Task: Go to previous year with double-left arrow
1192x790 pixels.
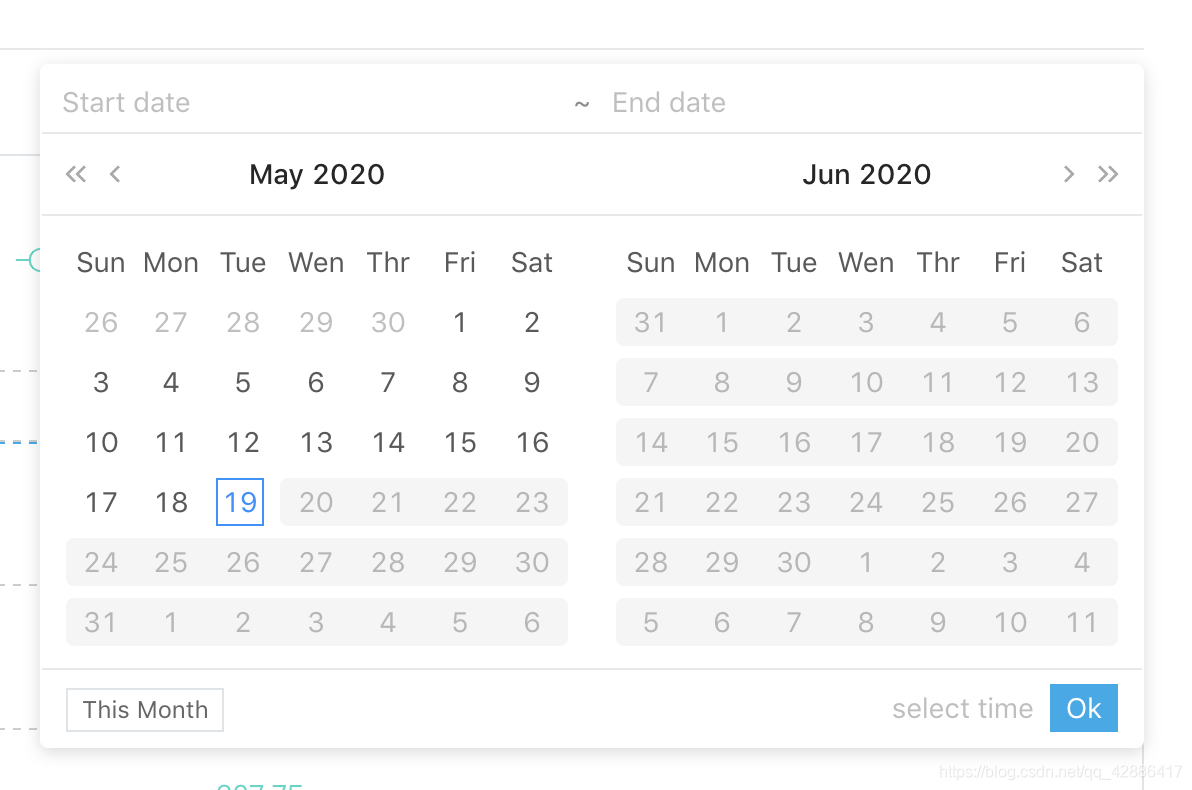Action: tap(76, 175)
